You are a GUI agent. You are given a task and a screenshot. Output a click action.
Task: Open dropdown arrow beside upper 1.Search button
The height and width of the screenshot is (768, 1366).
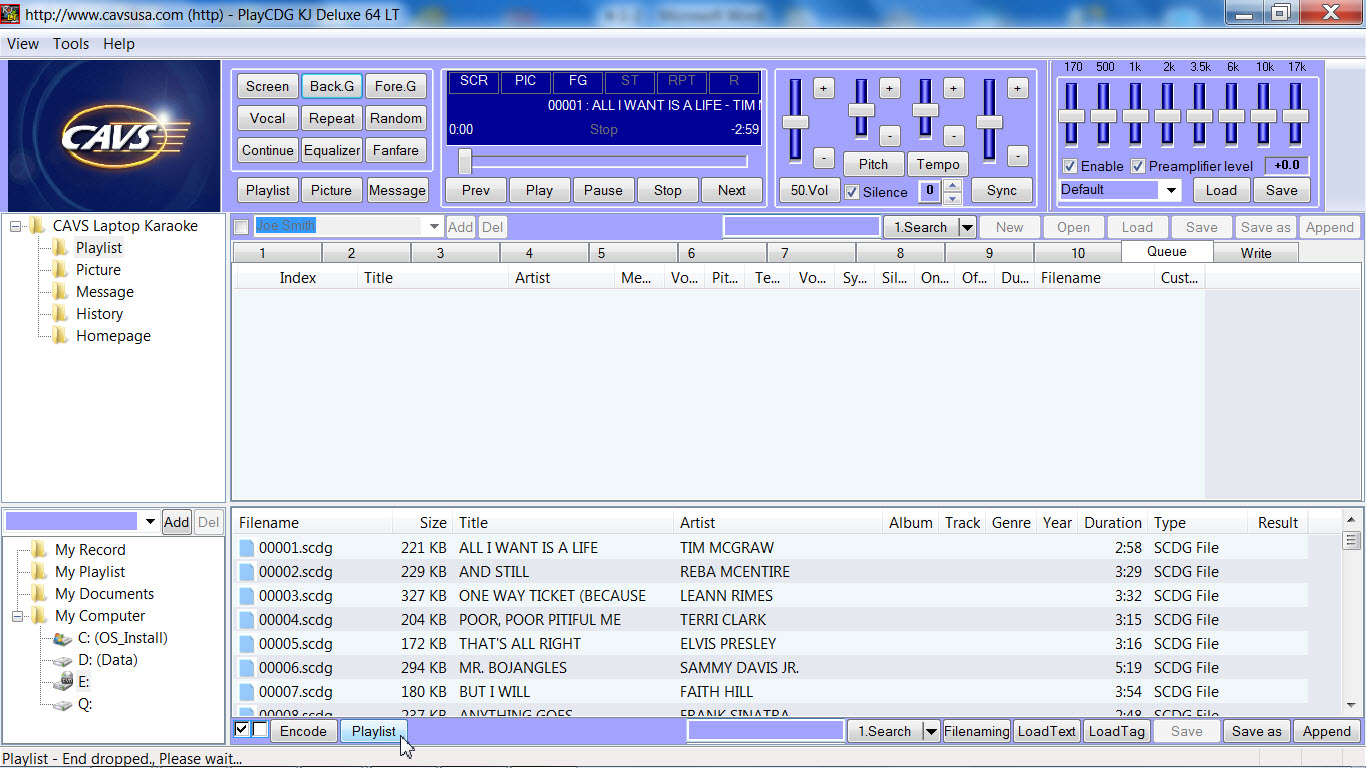[x=967, y=227]
